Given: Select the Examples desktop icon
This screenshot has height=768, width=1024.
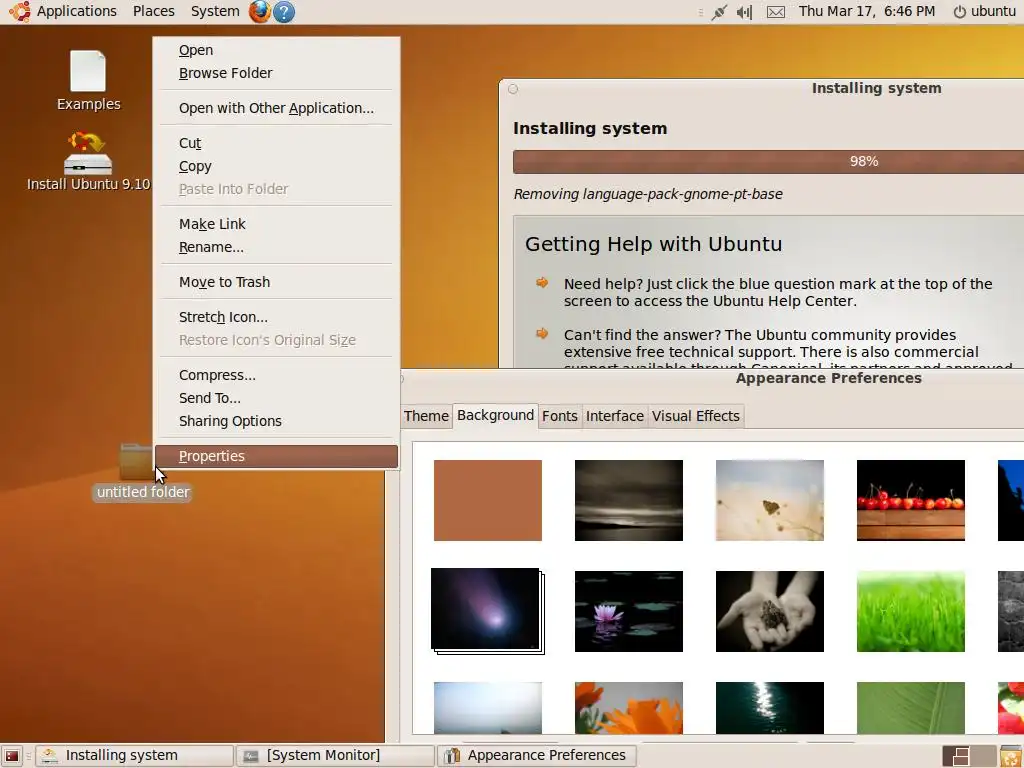Looking at the screenshot, I should tap(88, 80).
